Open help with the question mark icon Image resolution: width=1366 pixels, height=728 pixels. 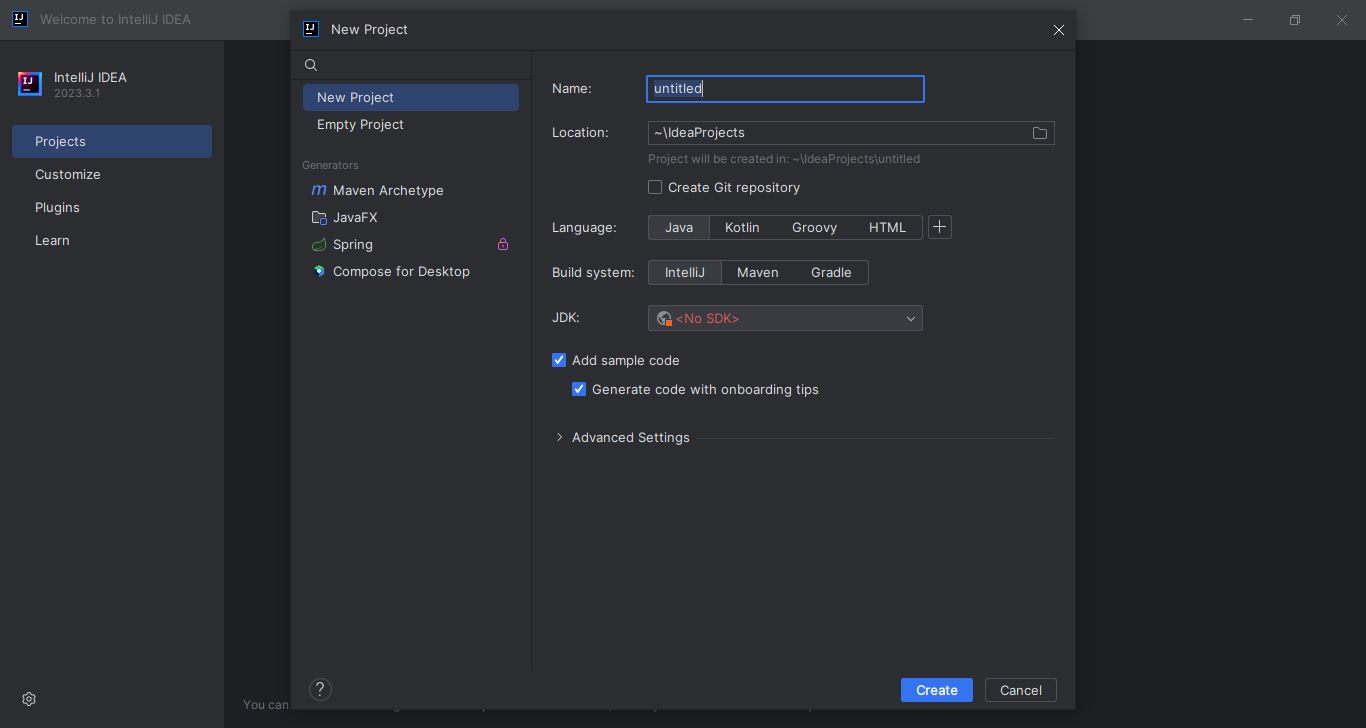click(x=320, y=689)
